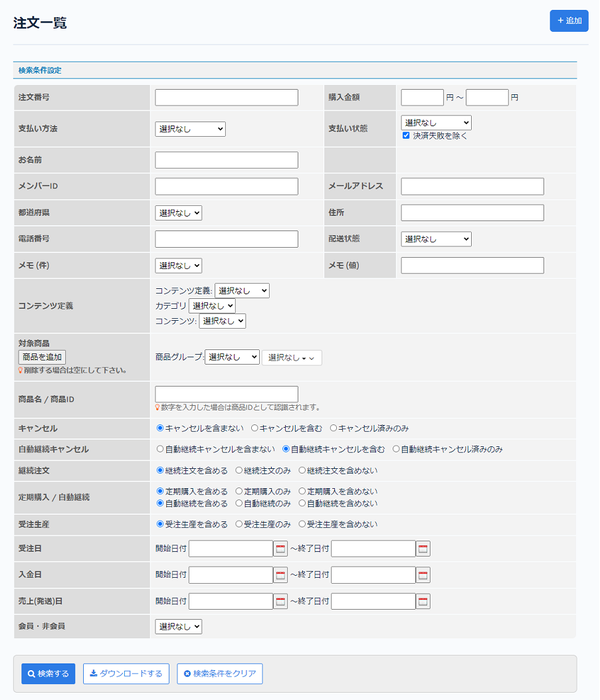Open カテゴリ select box
This screenshot has width=600, height=700.
pos(212,306)
